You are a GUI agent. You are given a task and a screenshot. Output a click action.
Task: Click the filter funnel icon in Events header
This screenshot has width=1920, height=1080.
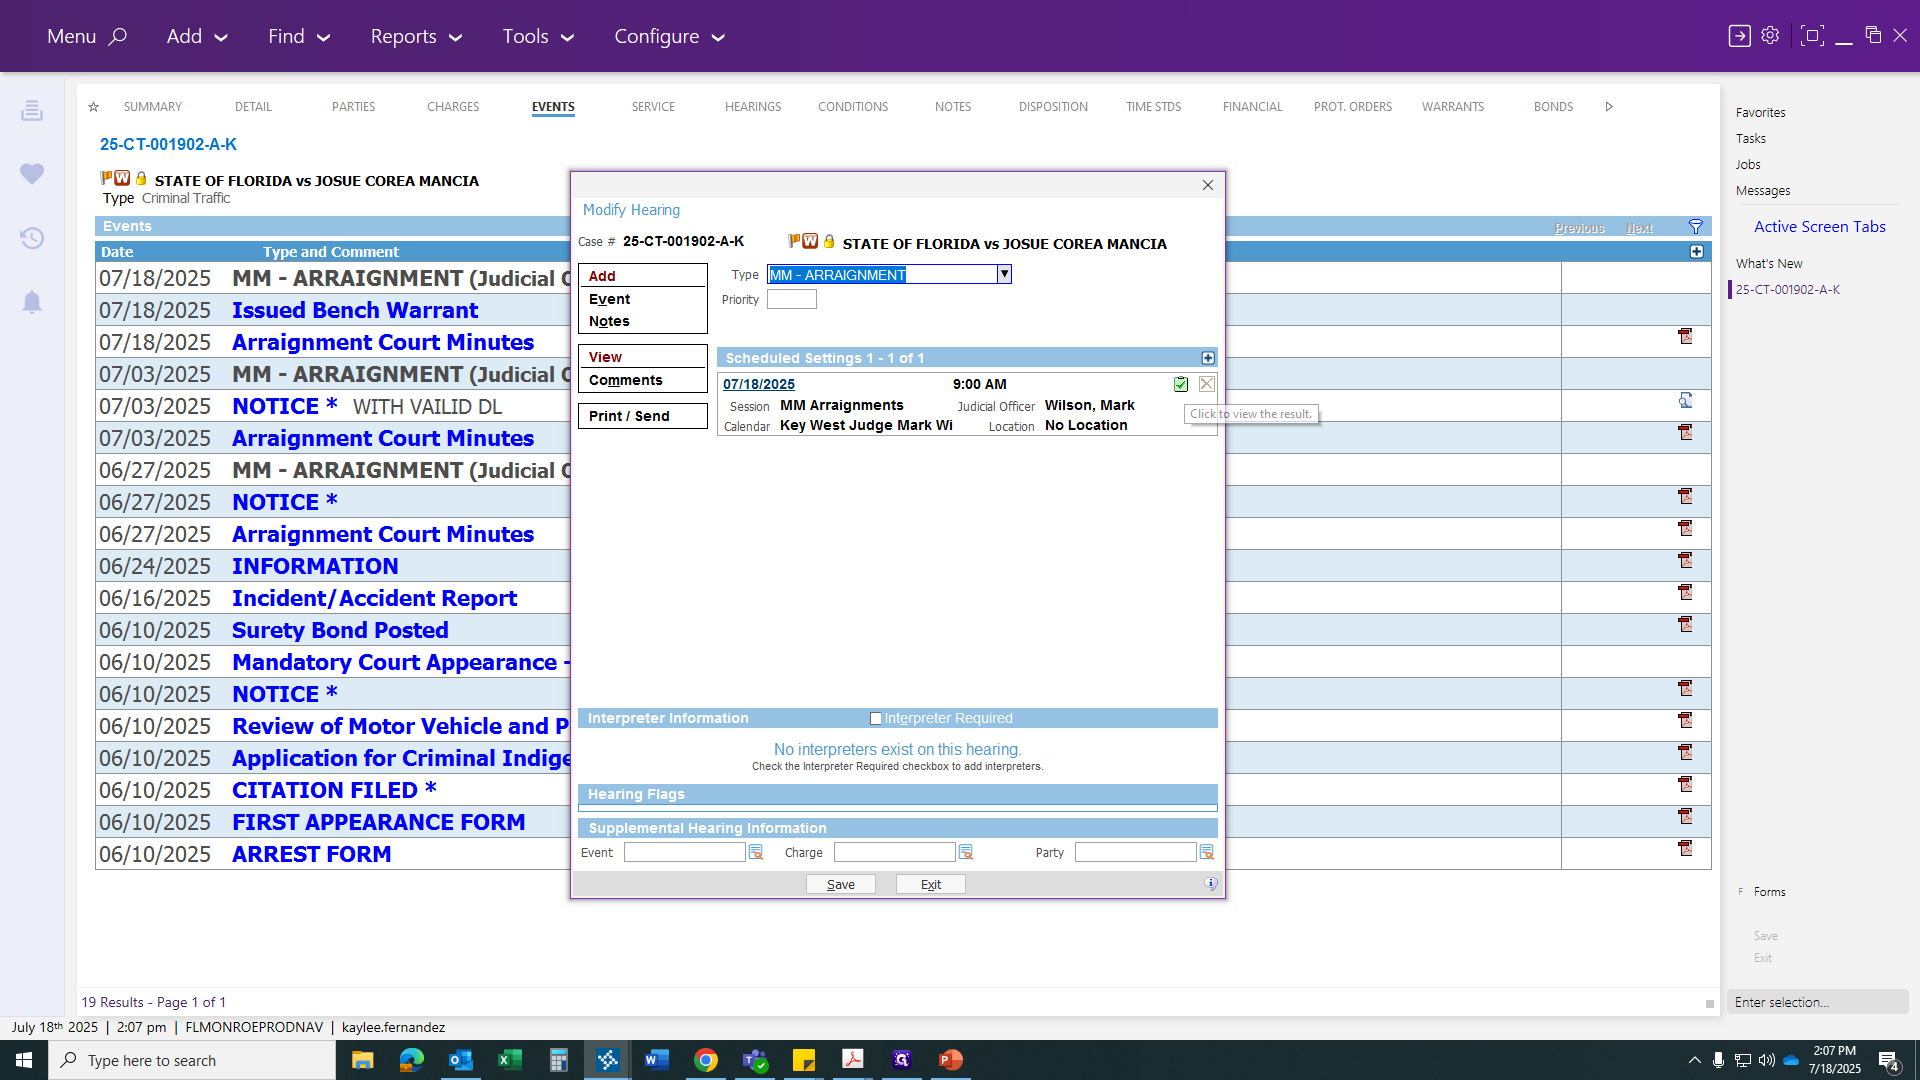click(1696, 227)
